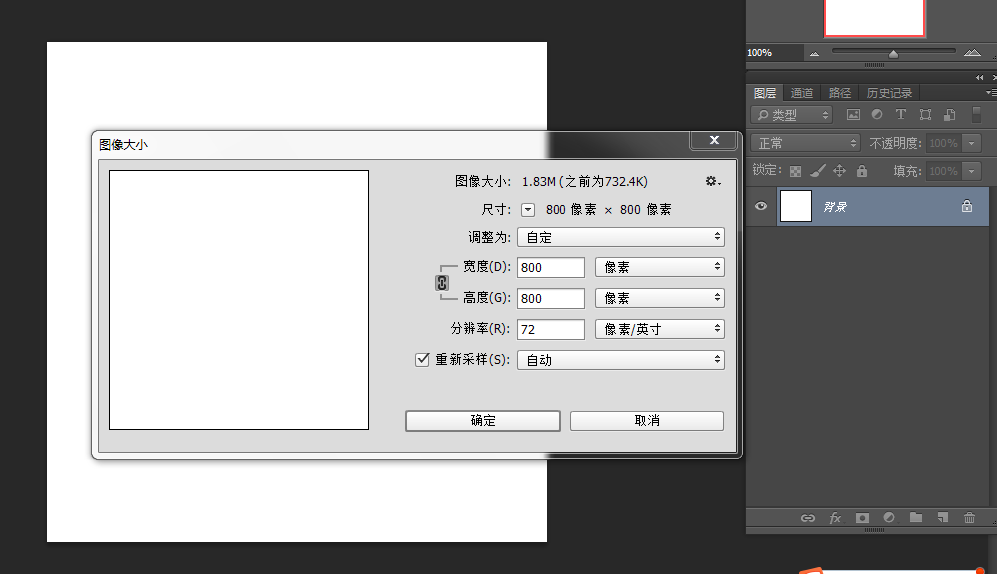Switch to the 图层 tab
The width and height of the screenshot is (997, 574).
click(x=765, y=93)
